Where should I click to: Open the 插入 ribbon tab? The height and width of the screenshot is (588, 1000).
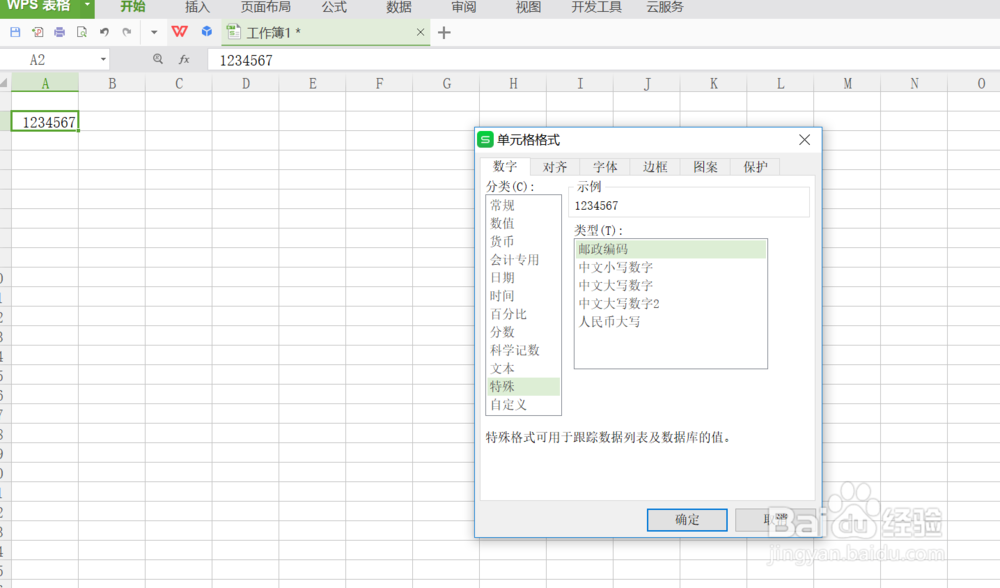197,7
